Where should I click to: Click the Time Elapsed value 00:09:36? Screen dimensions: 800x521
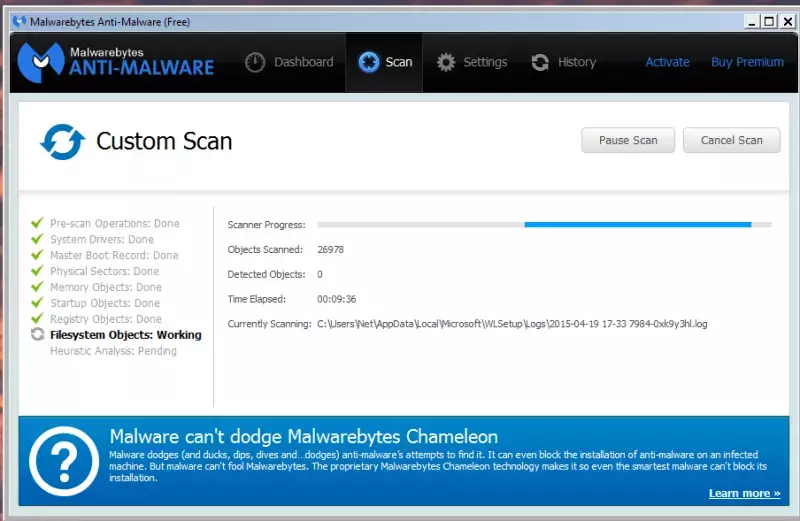pyautogui.click(x=337, y=299)
